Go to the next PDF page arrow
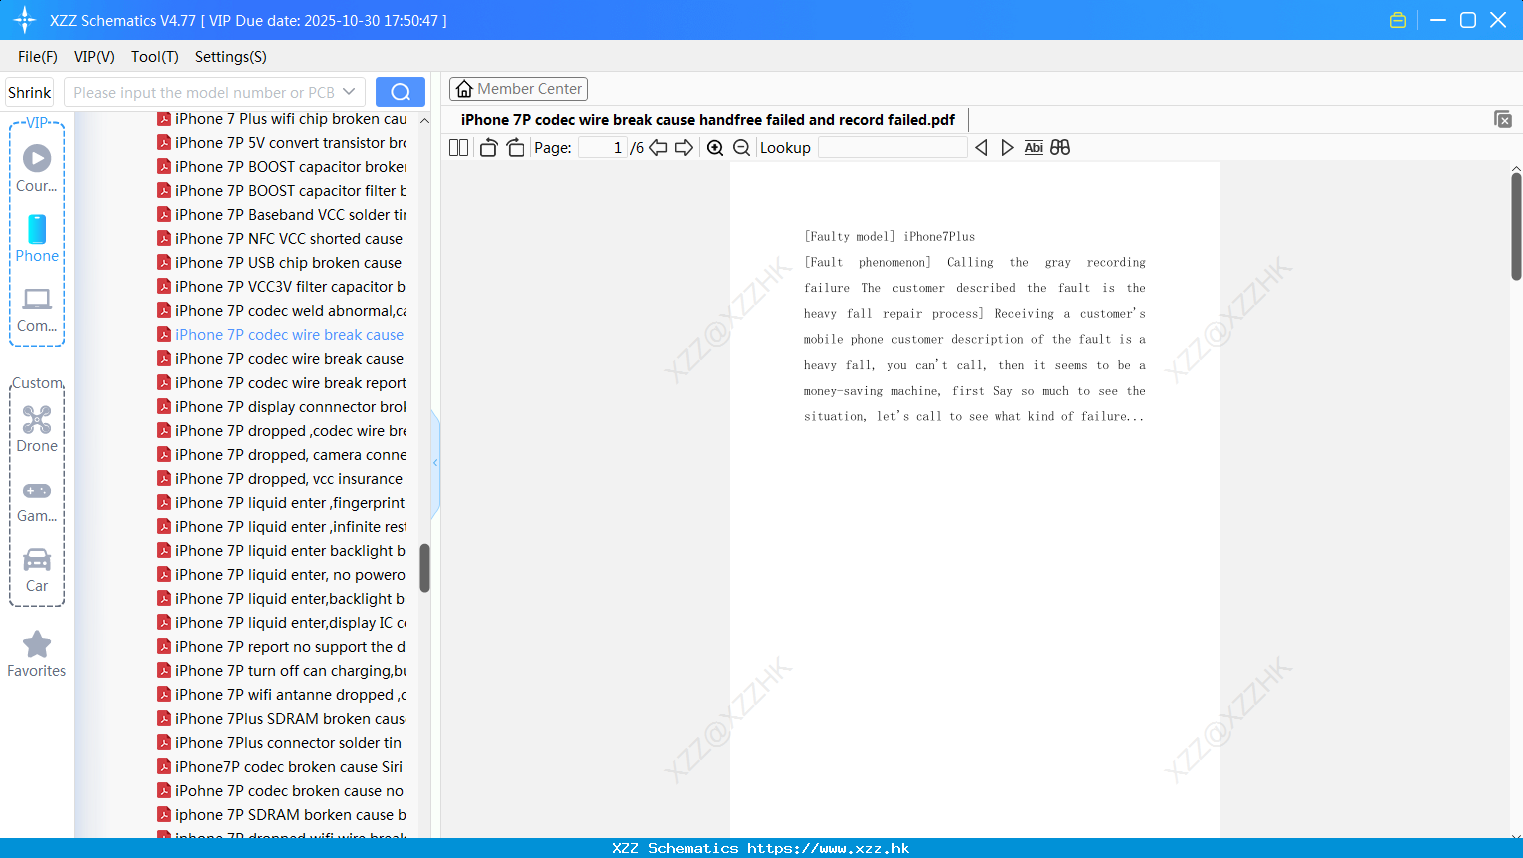Image resolution: width=1523 pixels, height=858 pixels. 684,148
